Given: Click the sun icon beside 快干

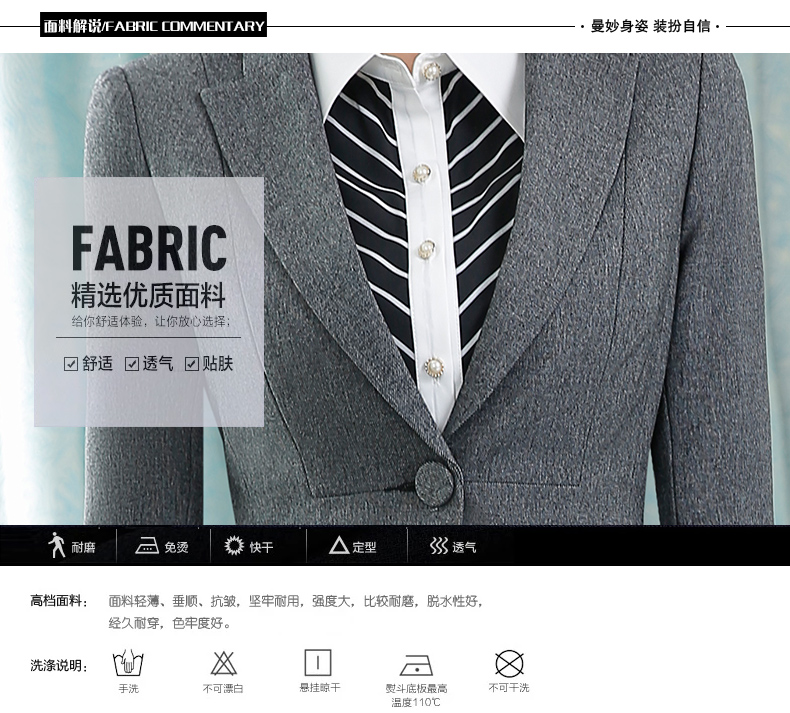Looking at the screenshot, I should (x=234, y=546).
